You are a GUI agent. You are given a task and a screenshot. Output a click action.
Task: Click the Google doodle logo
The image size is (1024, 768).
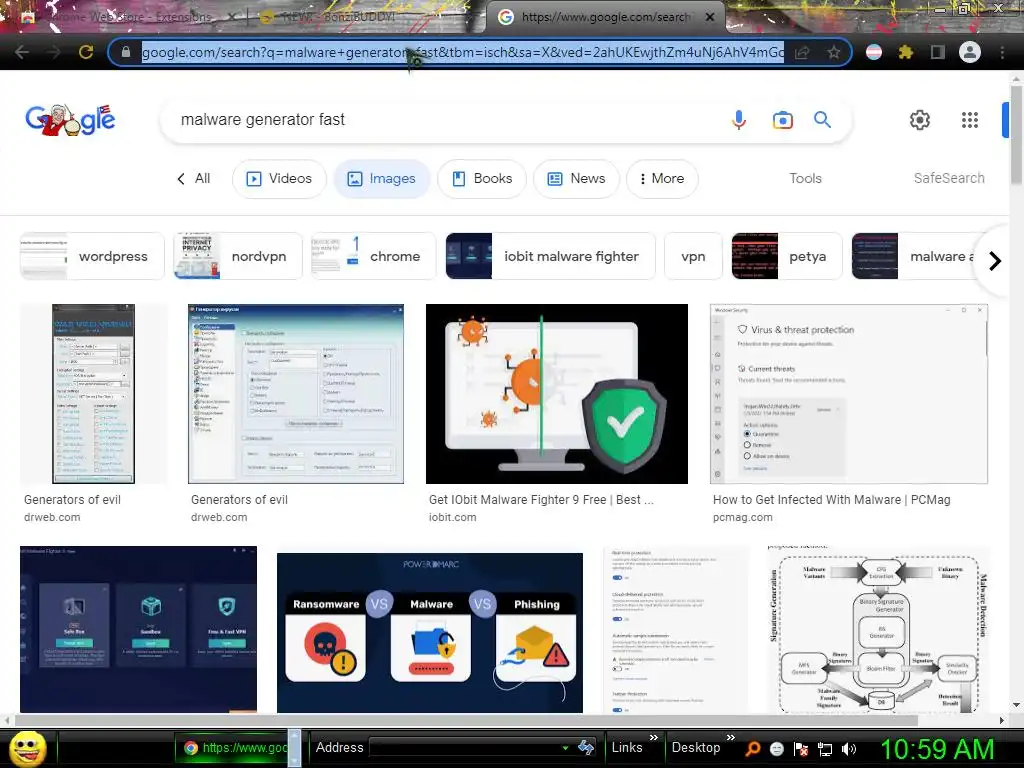(x=70, y=120)
